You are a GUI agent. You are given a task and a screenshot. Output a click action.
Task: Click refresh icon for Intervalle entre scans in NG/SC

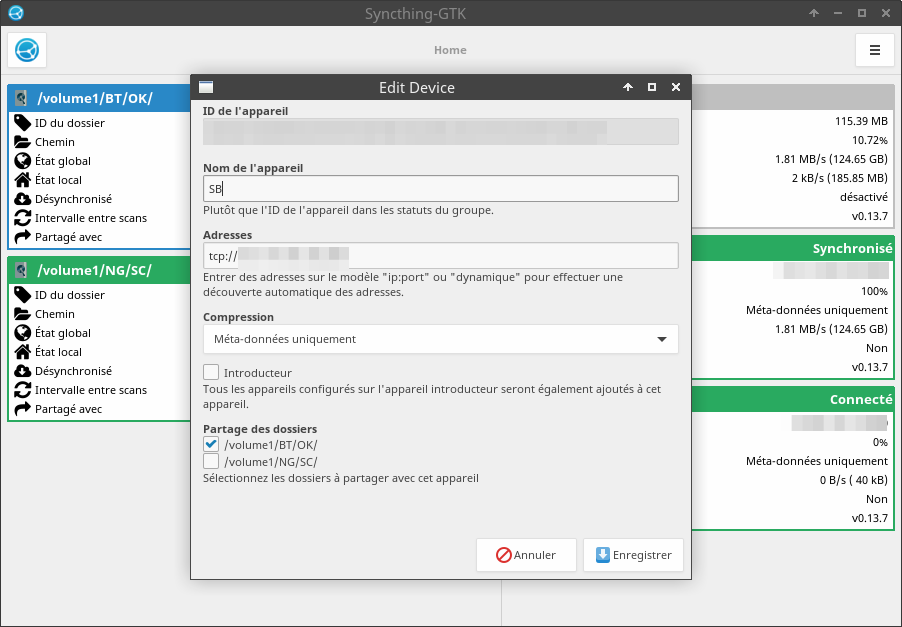point(22,389)
